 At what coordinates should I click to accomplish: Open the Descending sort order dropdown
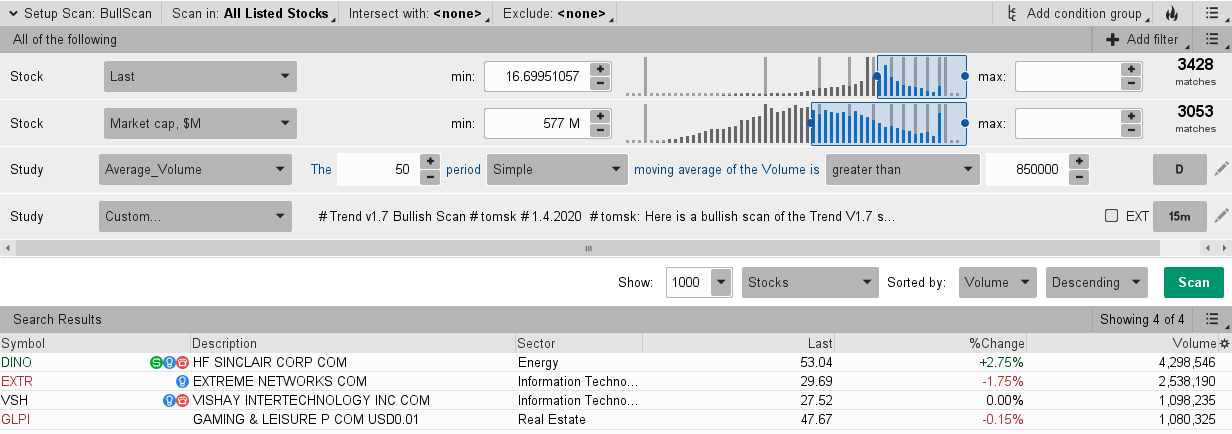click(1098, 282)
